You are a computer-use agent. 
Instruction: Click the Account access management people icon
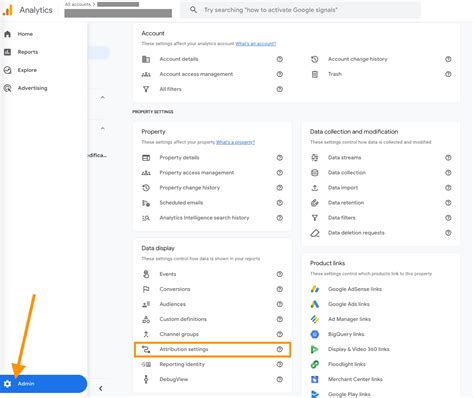pyautogui.click(x=146, y=74)
